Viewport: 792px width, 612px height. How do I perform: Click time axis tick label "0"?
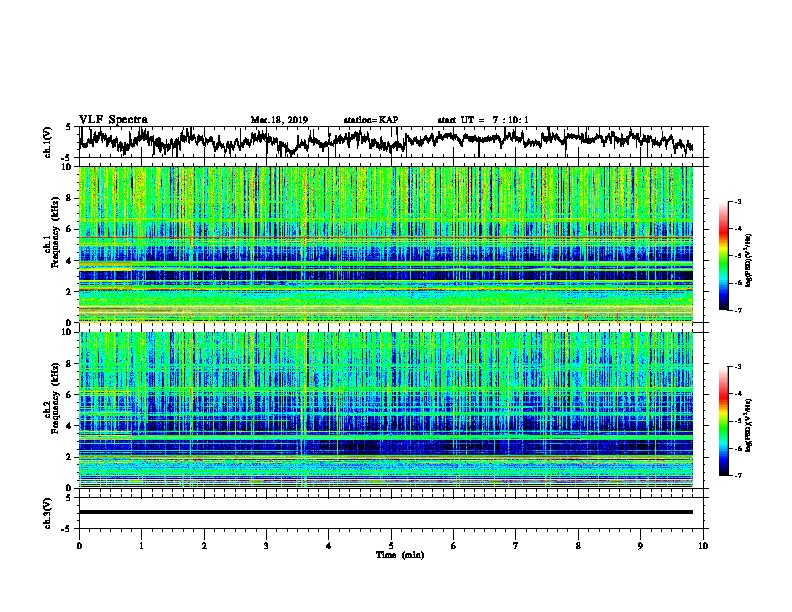coord(79,546)
